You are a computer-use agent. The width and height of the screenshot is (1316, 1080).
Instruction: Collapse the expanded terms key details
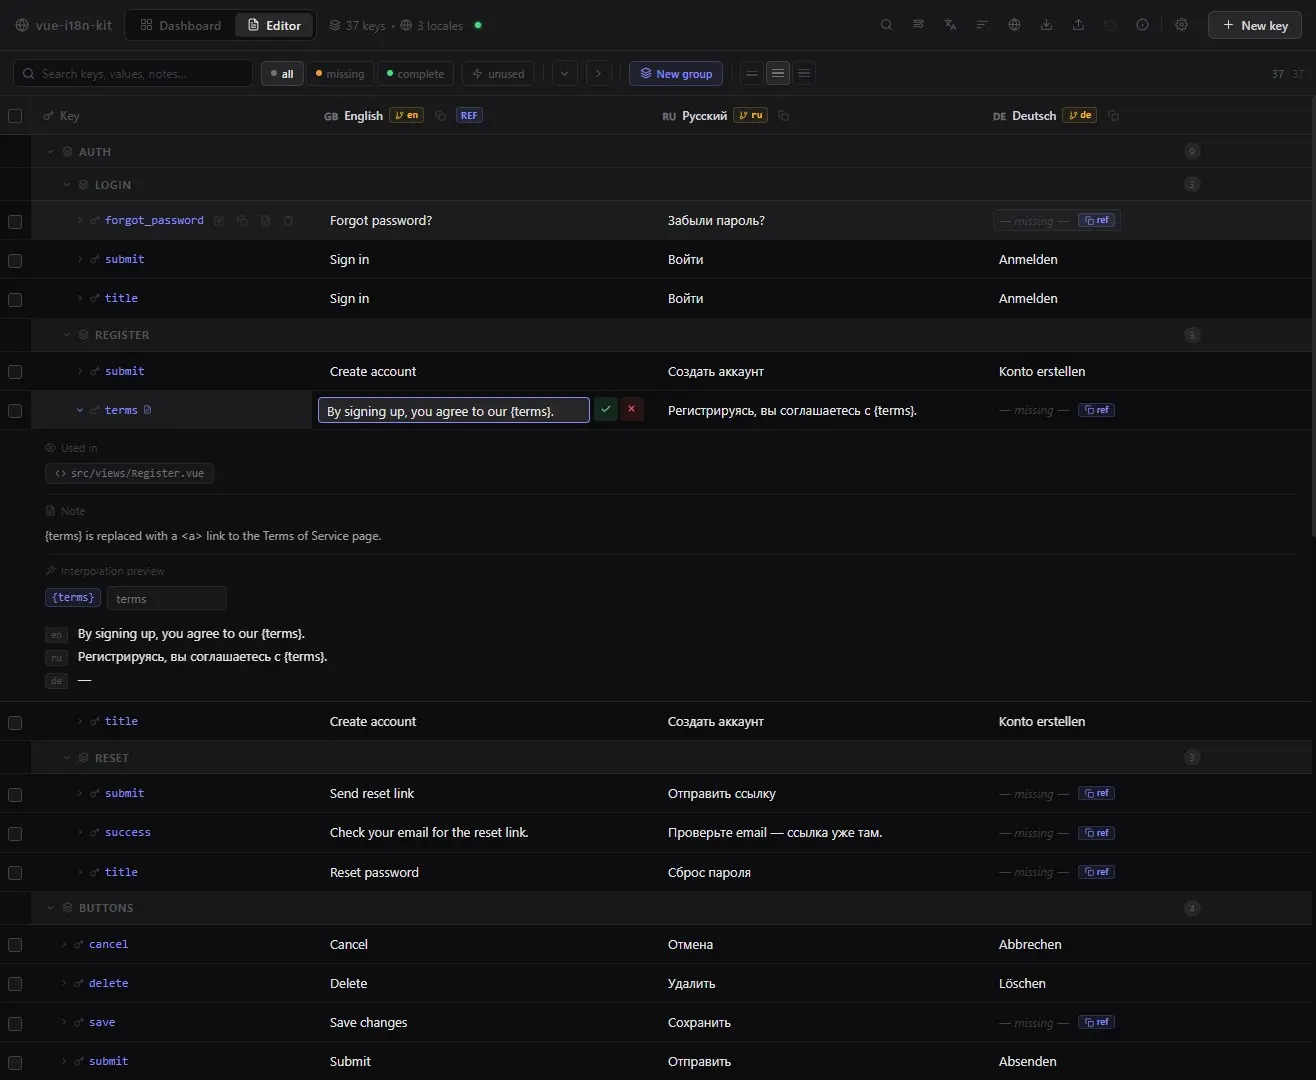(80, 410)
